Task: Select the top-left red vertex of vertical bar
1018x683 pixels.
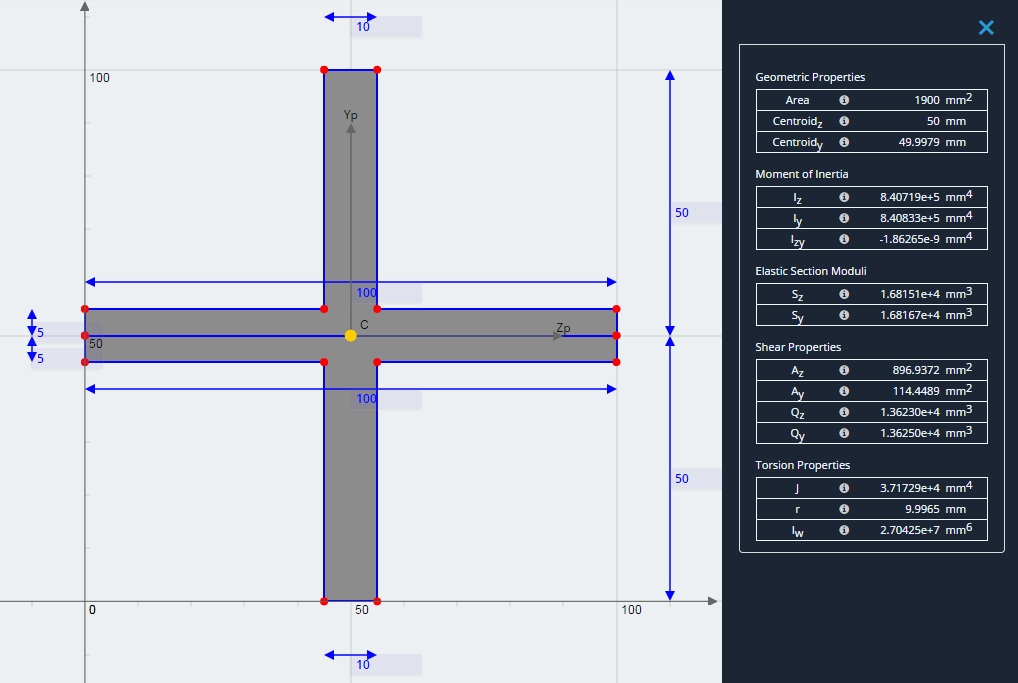Action: 324,69
